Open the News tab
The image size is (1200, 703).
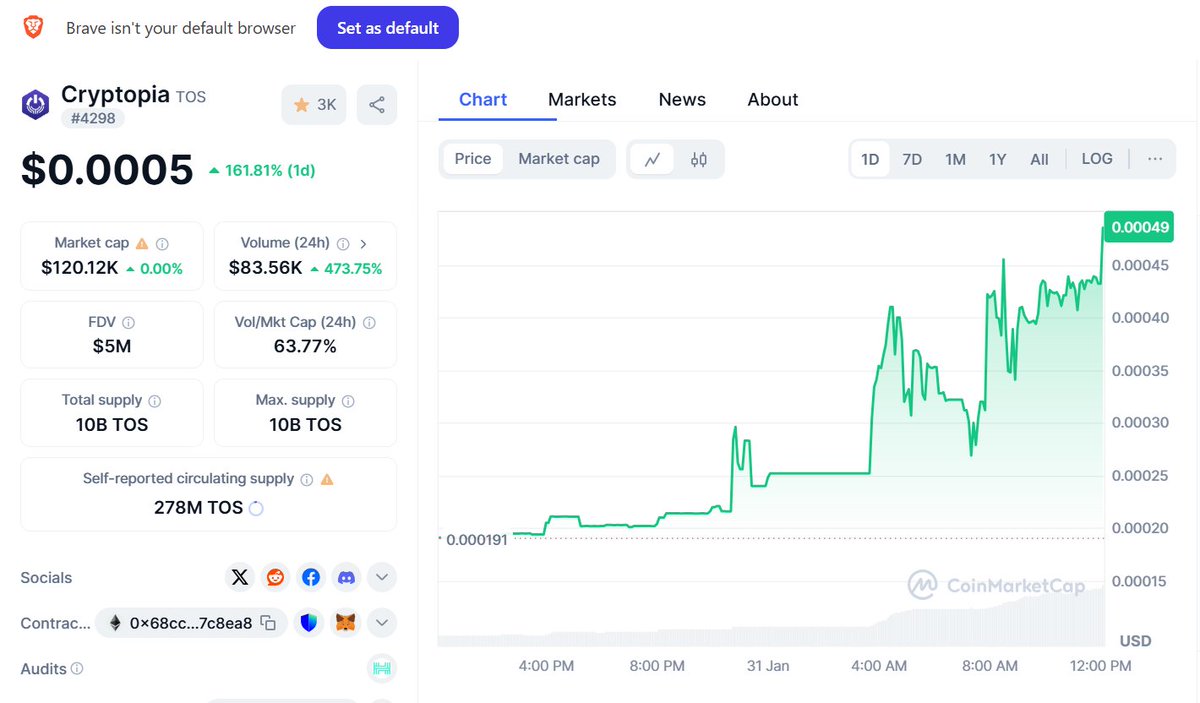click(682, 100)
